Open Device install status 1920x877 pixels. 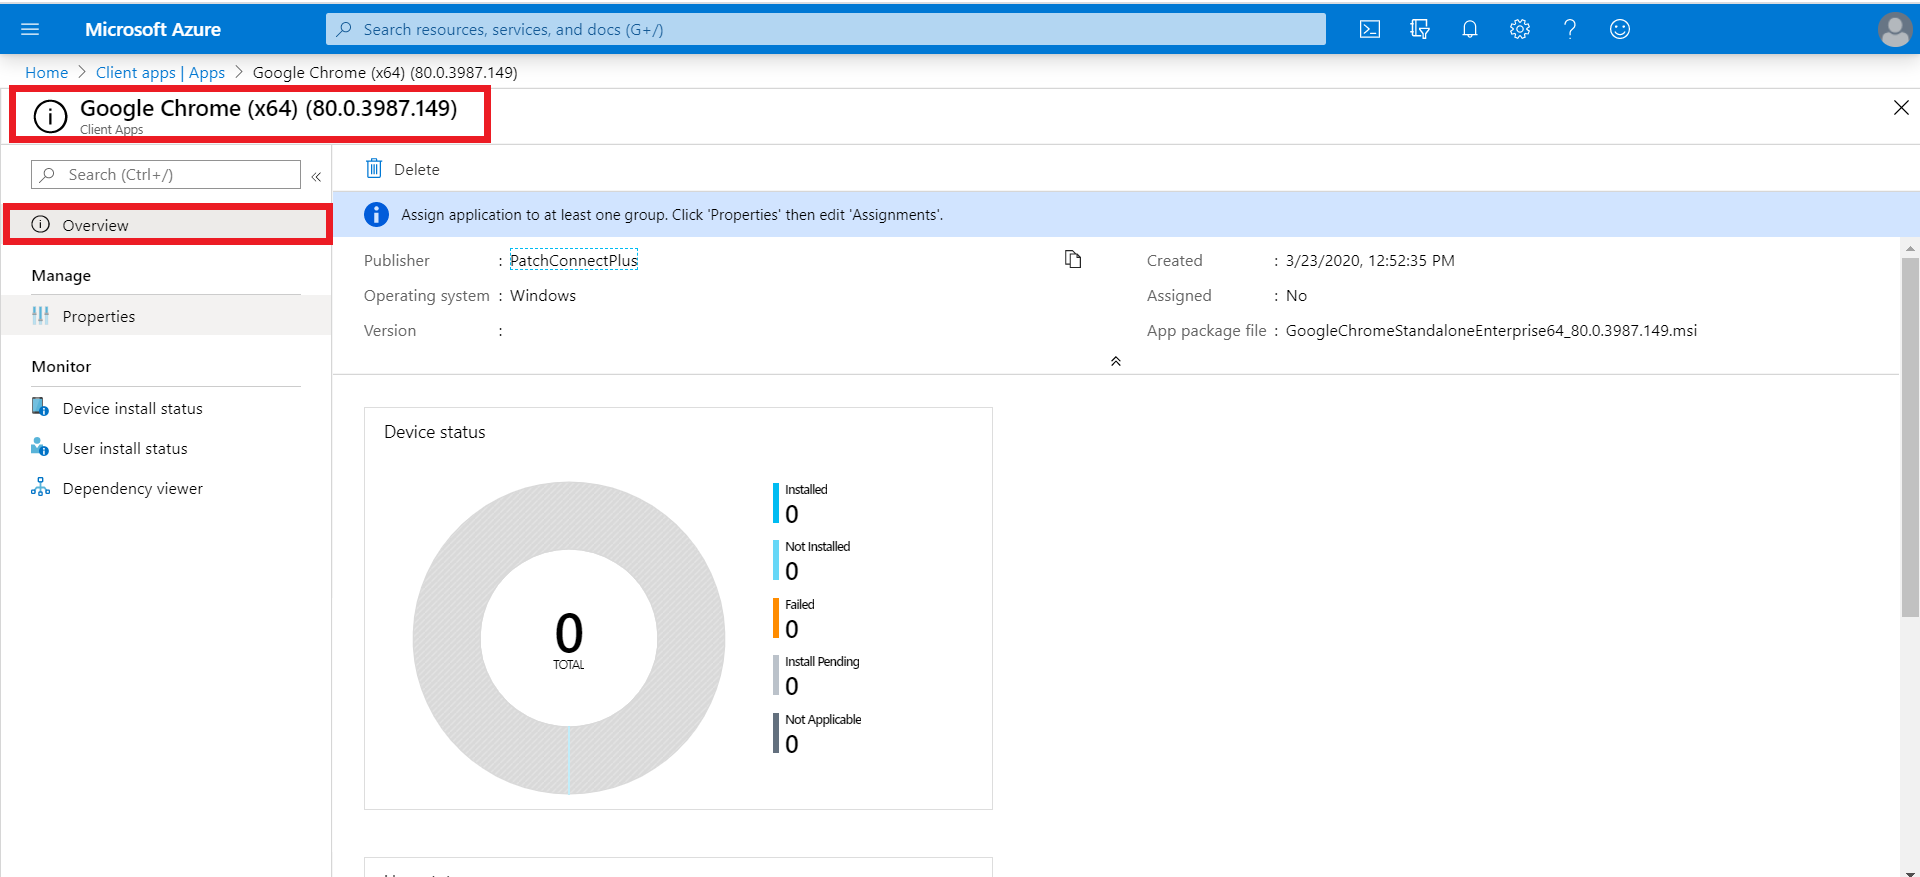132,408
